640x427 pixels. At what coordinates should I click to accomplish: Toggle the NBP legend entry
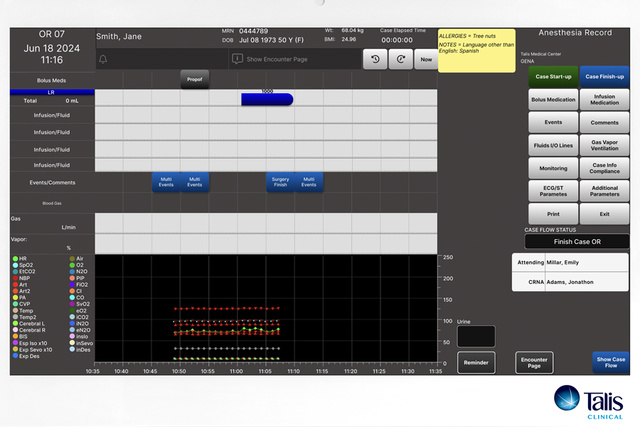pos(21,278)
